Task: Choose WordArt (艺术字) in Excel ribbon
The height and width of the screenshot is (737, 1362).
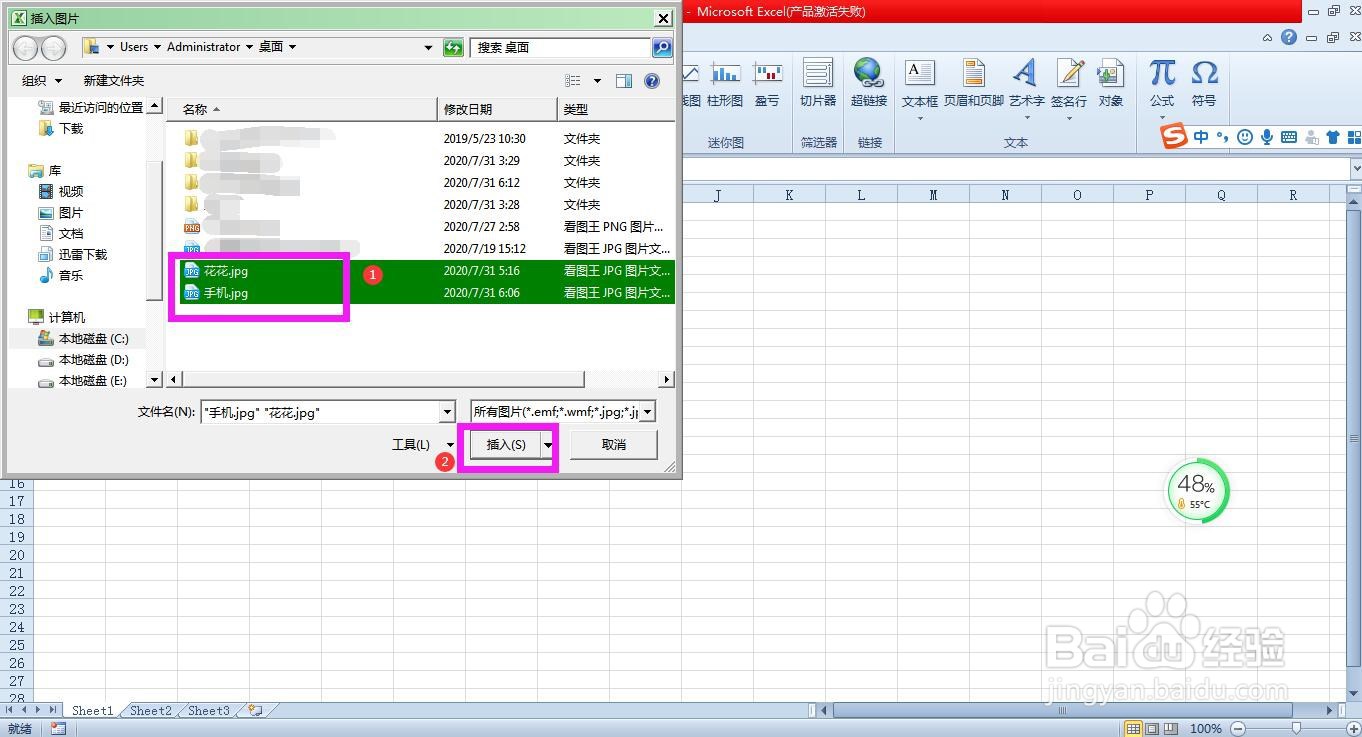Action: coord(1026,82)
